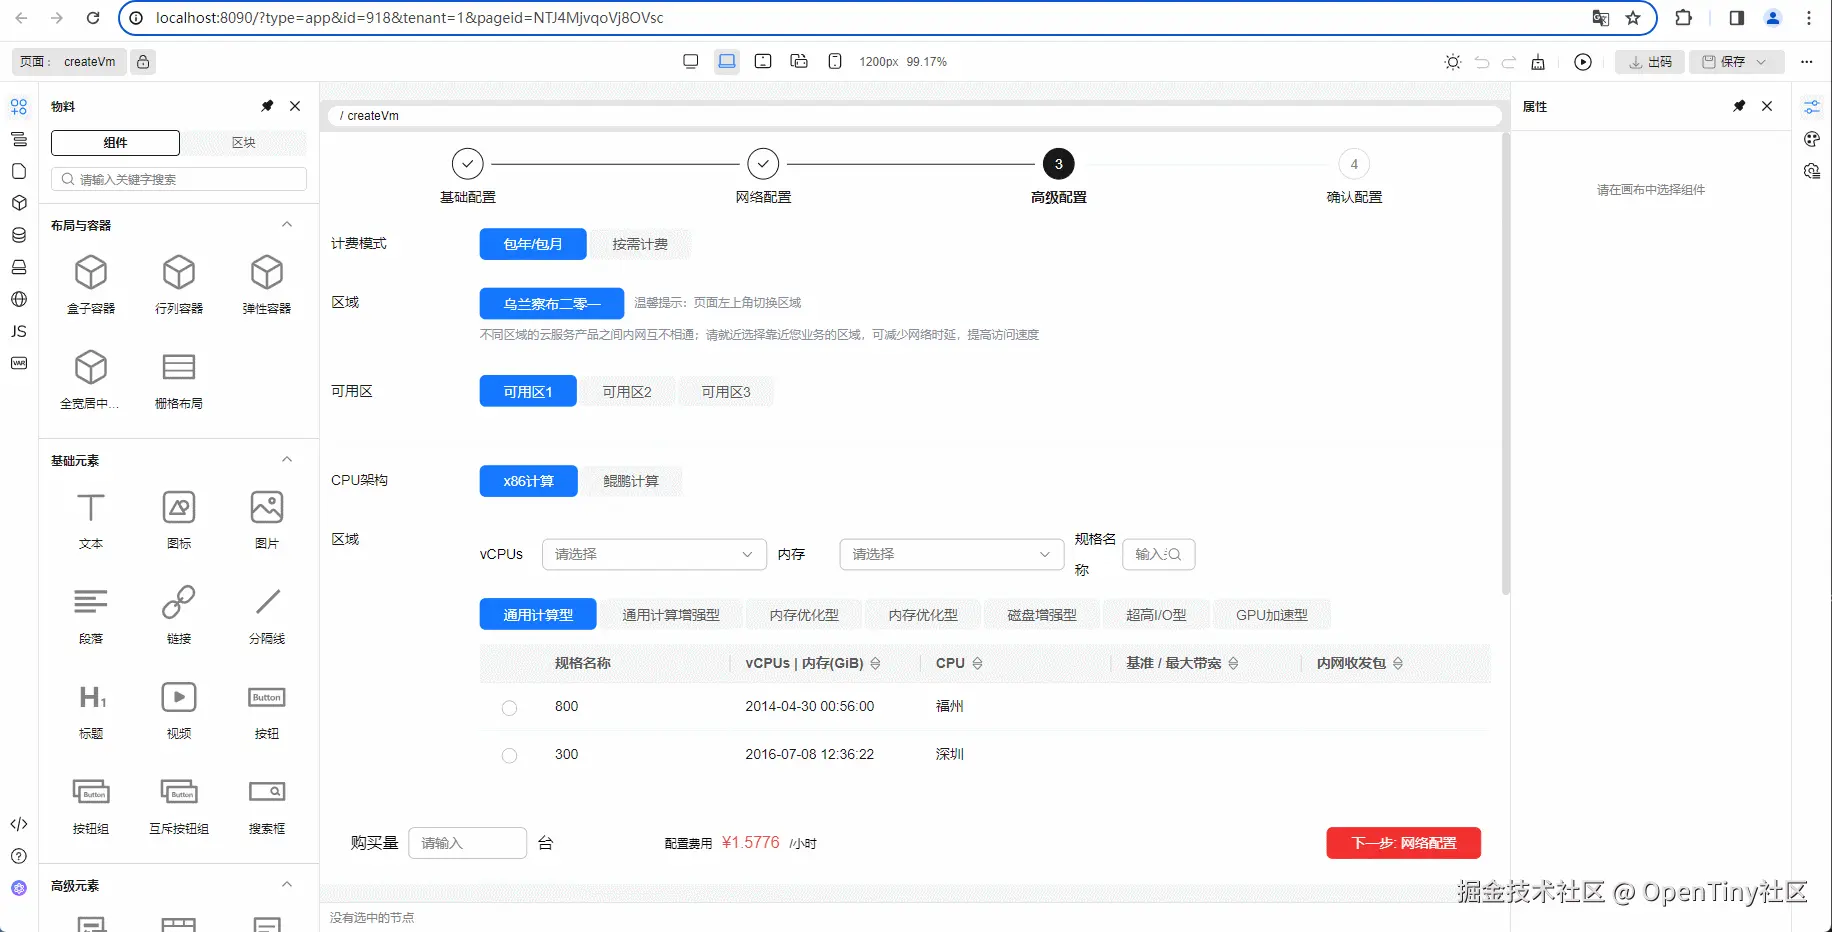The height and width of the screenshot is (932, 1832).
Task: Collapse the 高级元素 section
Action: pos(287,885)
